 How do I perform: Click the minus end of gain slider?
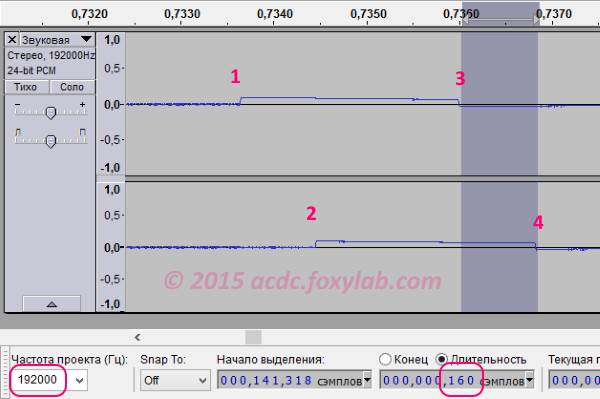pos(17,104)
